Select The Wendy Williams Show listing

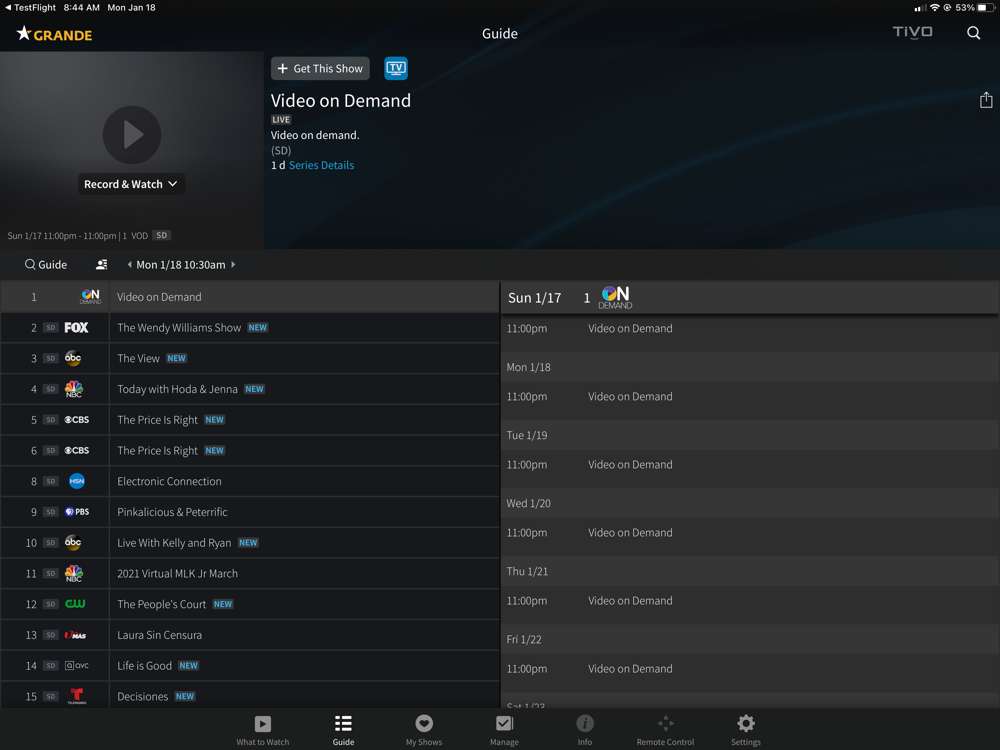[x=304, y=327]
